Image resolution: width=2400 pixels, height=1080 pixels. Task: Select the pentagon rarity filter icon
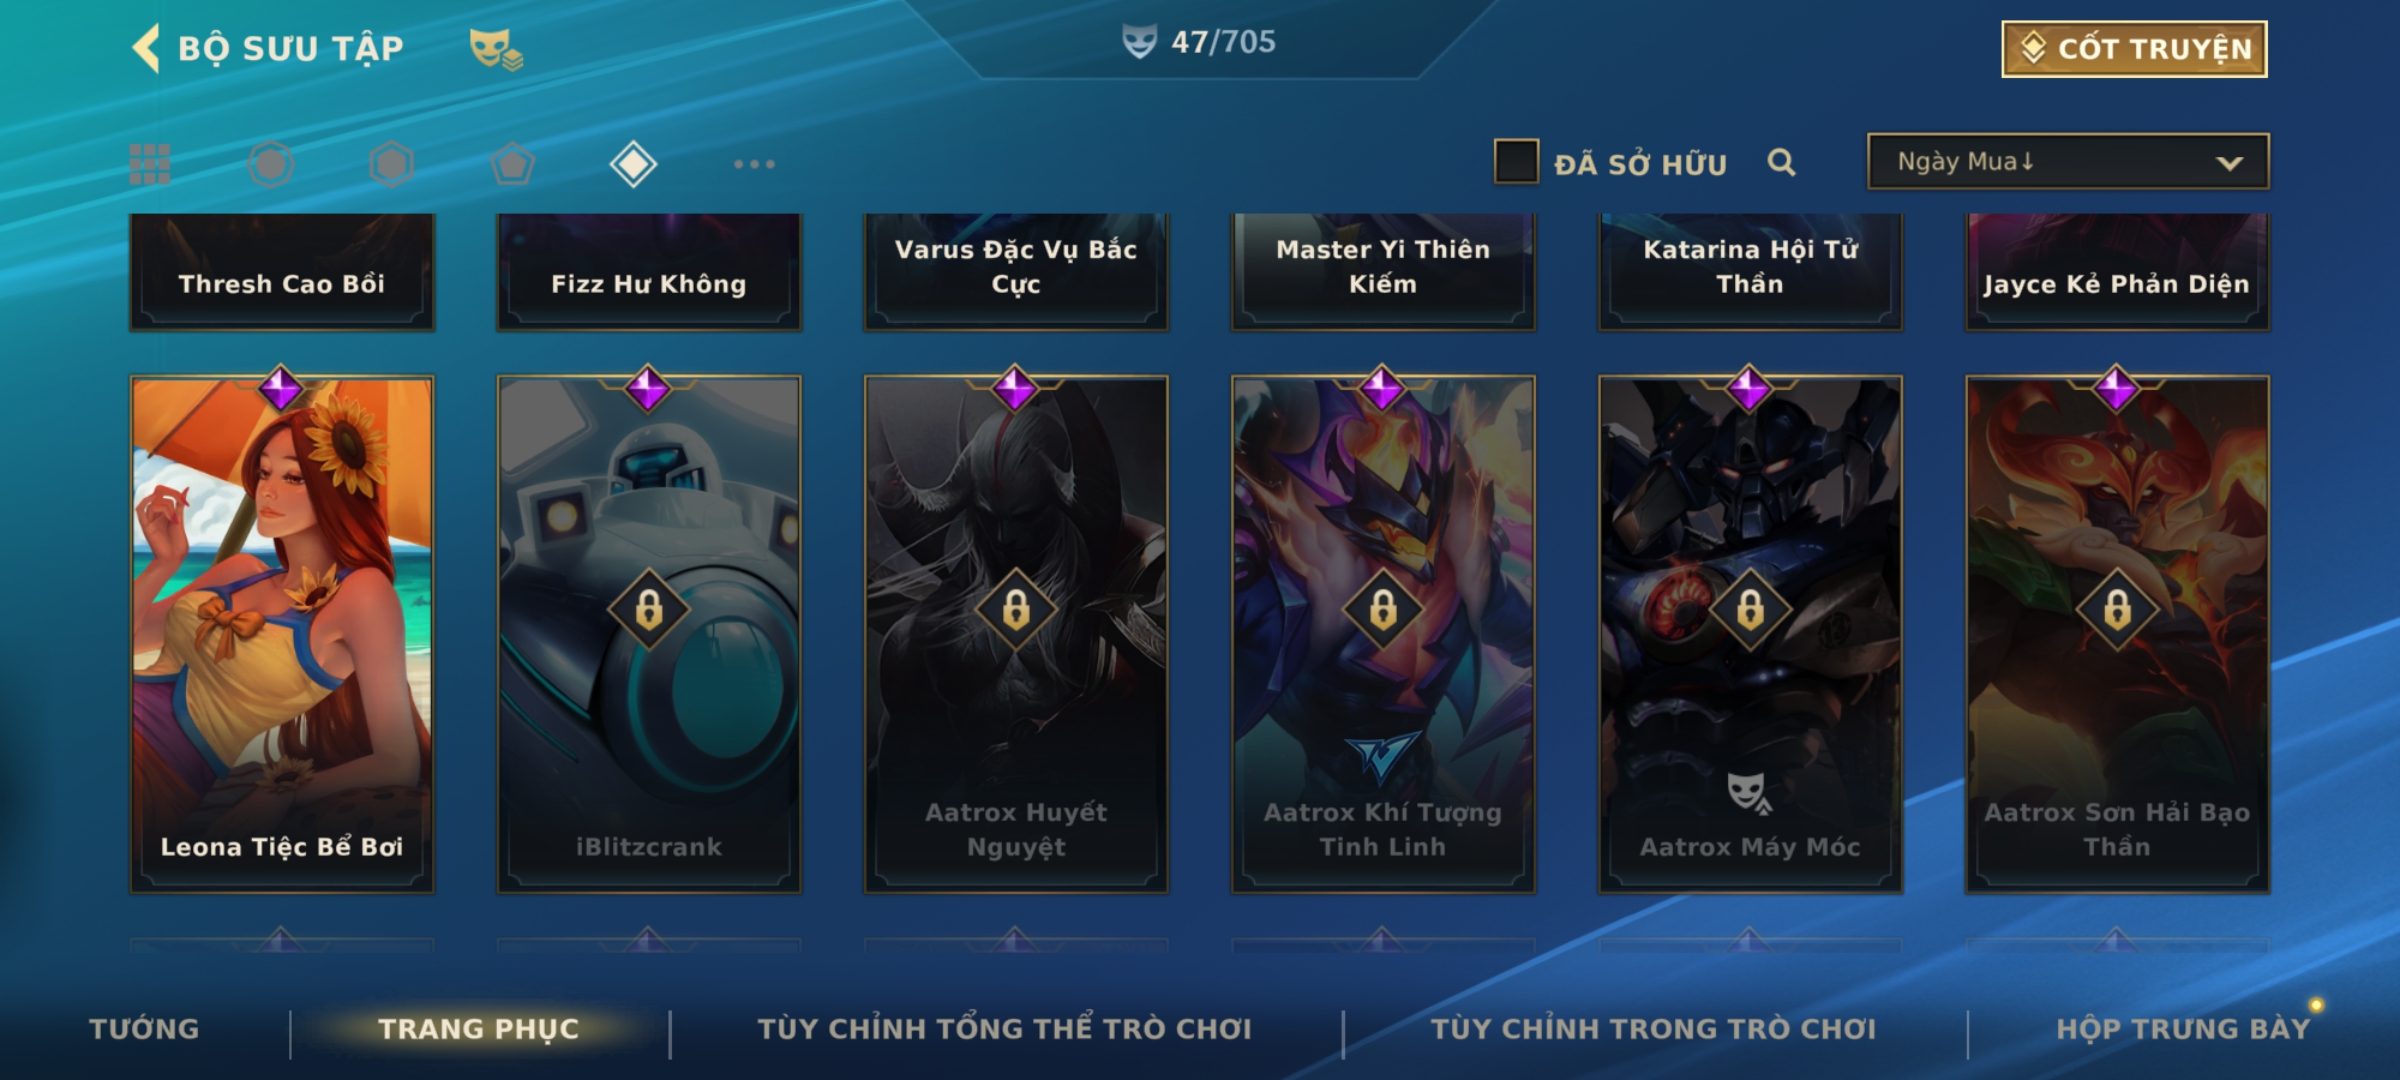512,164
